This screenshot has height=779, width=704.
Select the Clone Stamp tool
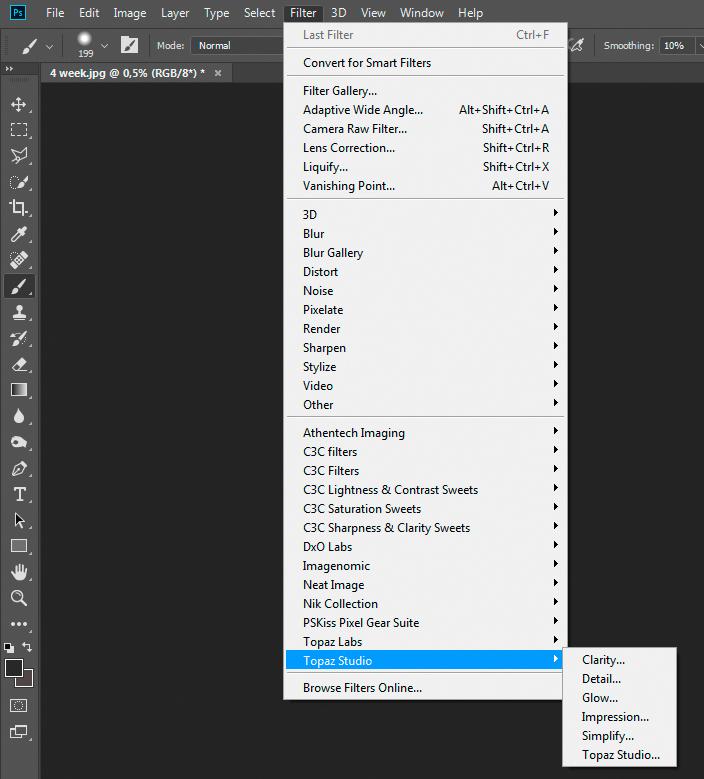19,312
